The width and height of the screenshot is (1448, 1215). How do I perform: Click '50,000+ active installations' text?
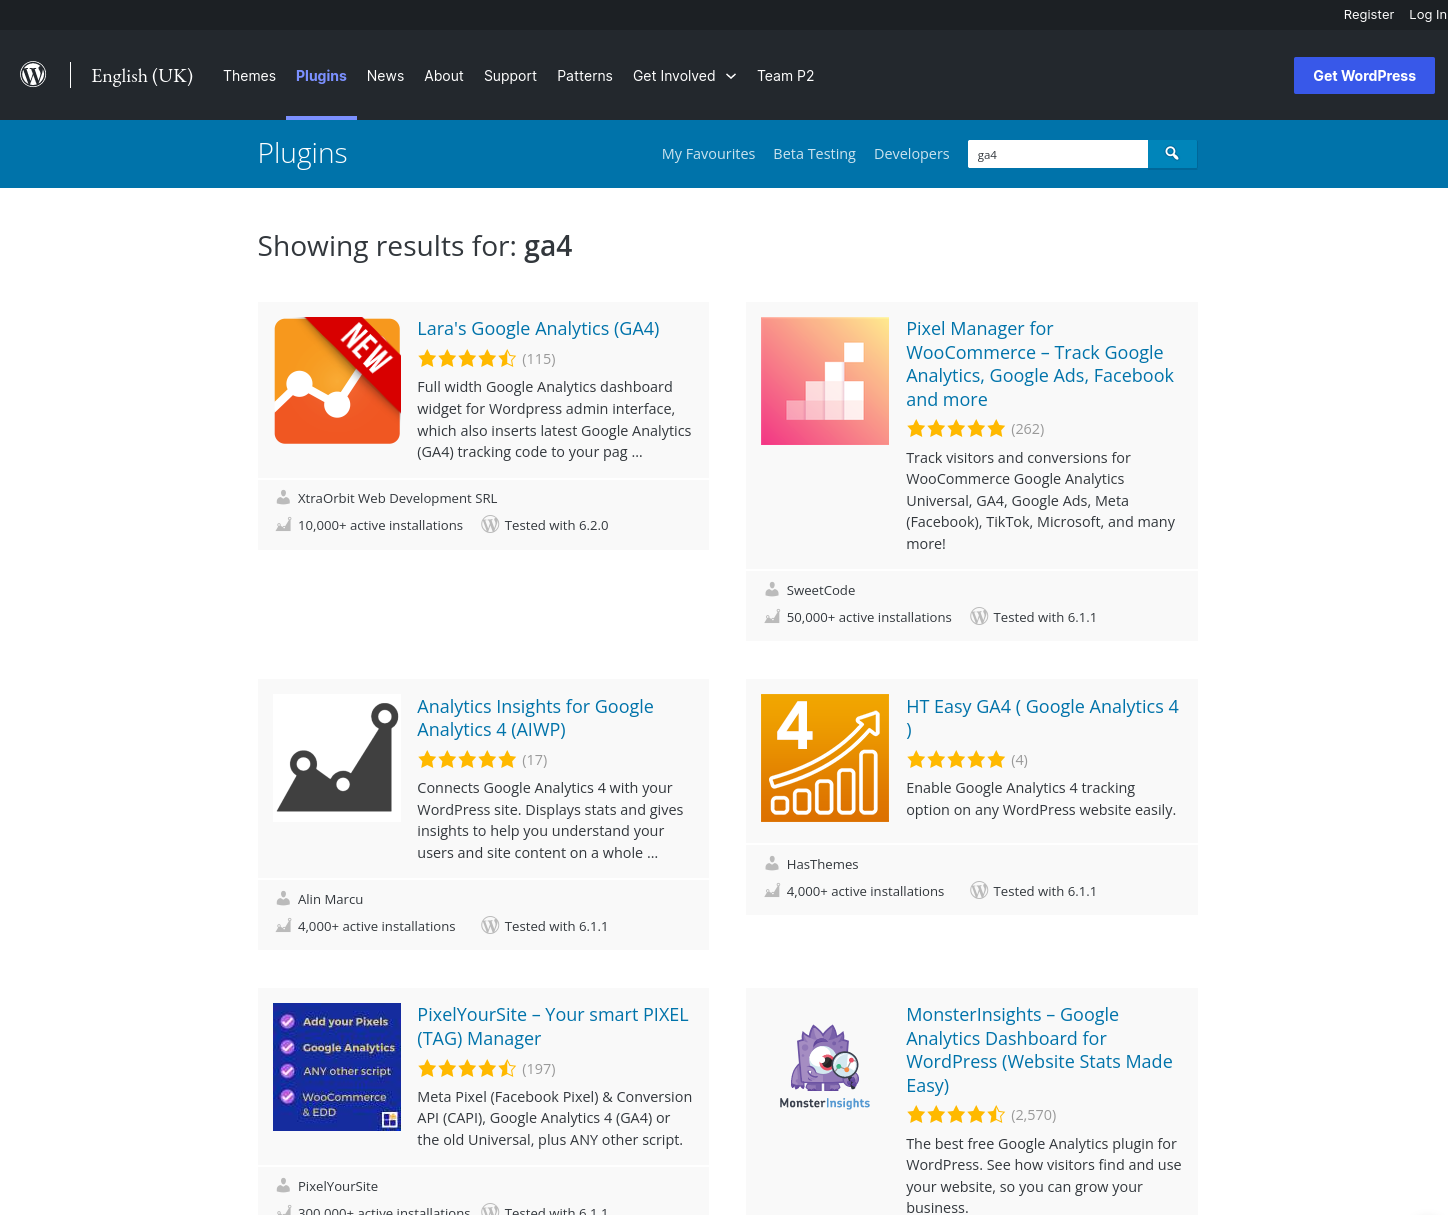click(869, 617)
